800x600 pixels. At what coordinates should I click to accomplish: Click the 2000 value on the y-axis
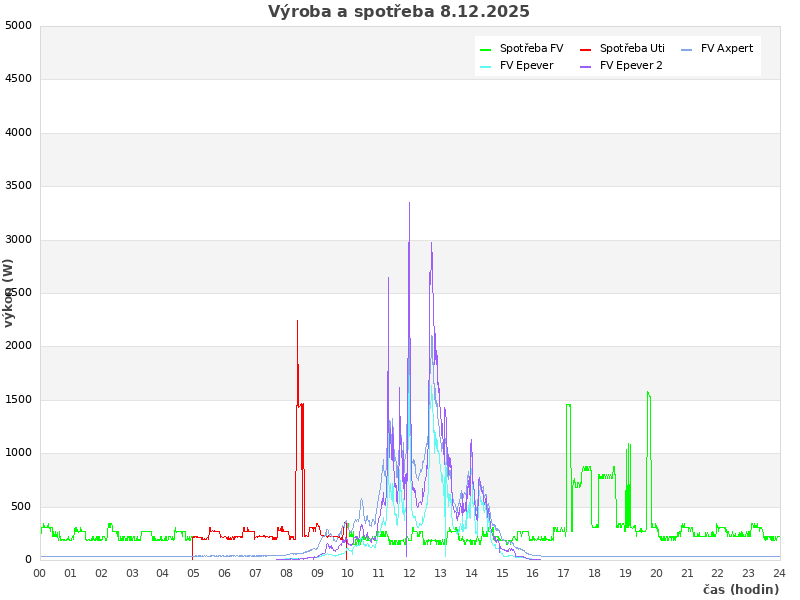coord(18,346)
